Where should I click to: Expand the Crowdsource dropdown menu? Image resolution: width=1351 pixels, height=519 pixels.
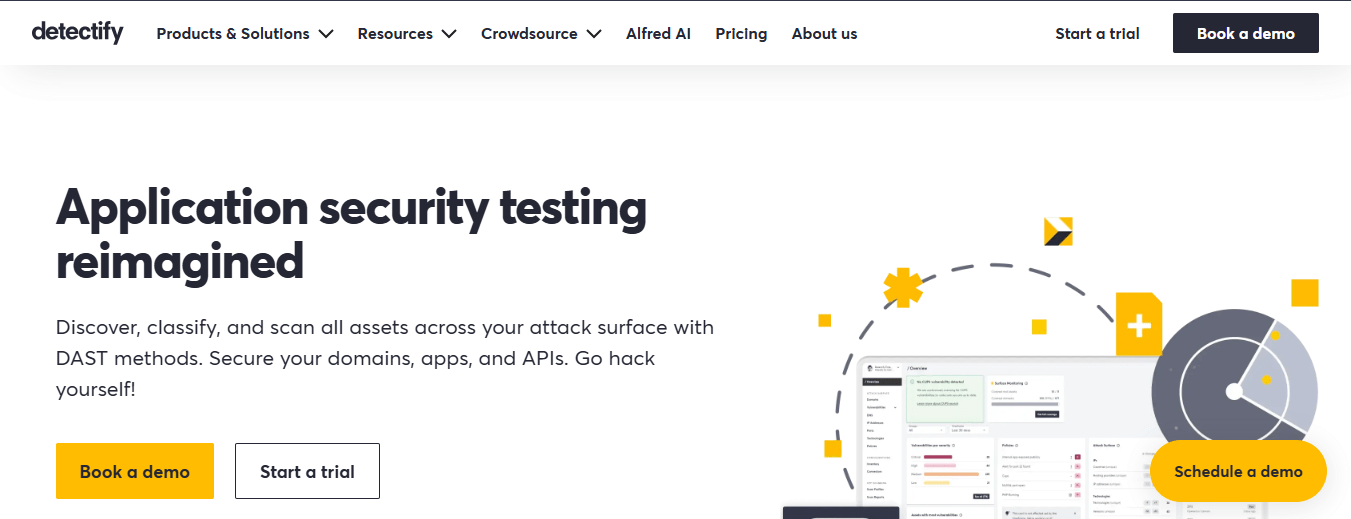tap(541, 34)
